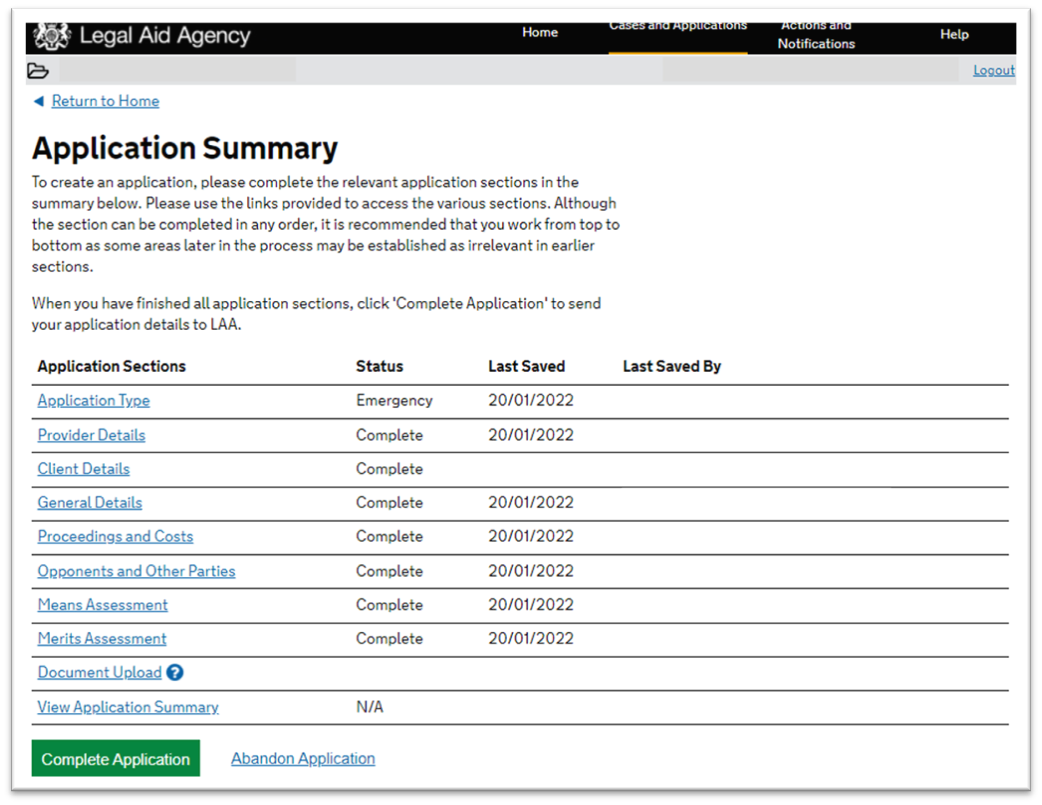
Task: Open the Help menu in the header
Action: click(x=954, y=35)
